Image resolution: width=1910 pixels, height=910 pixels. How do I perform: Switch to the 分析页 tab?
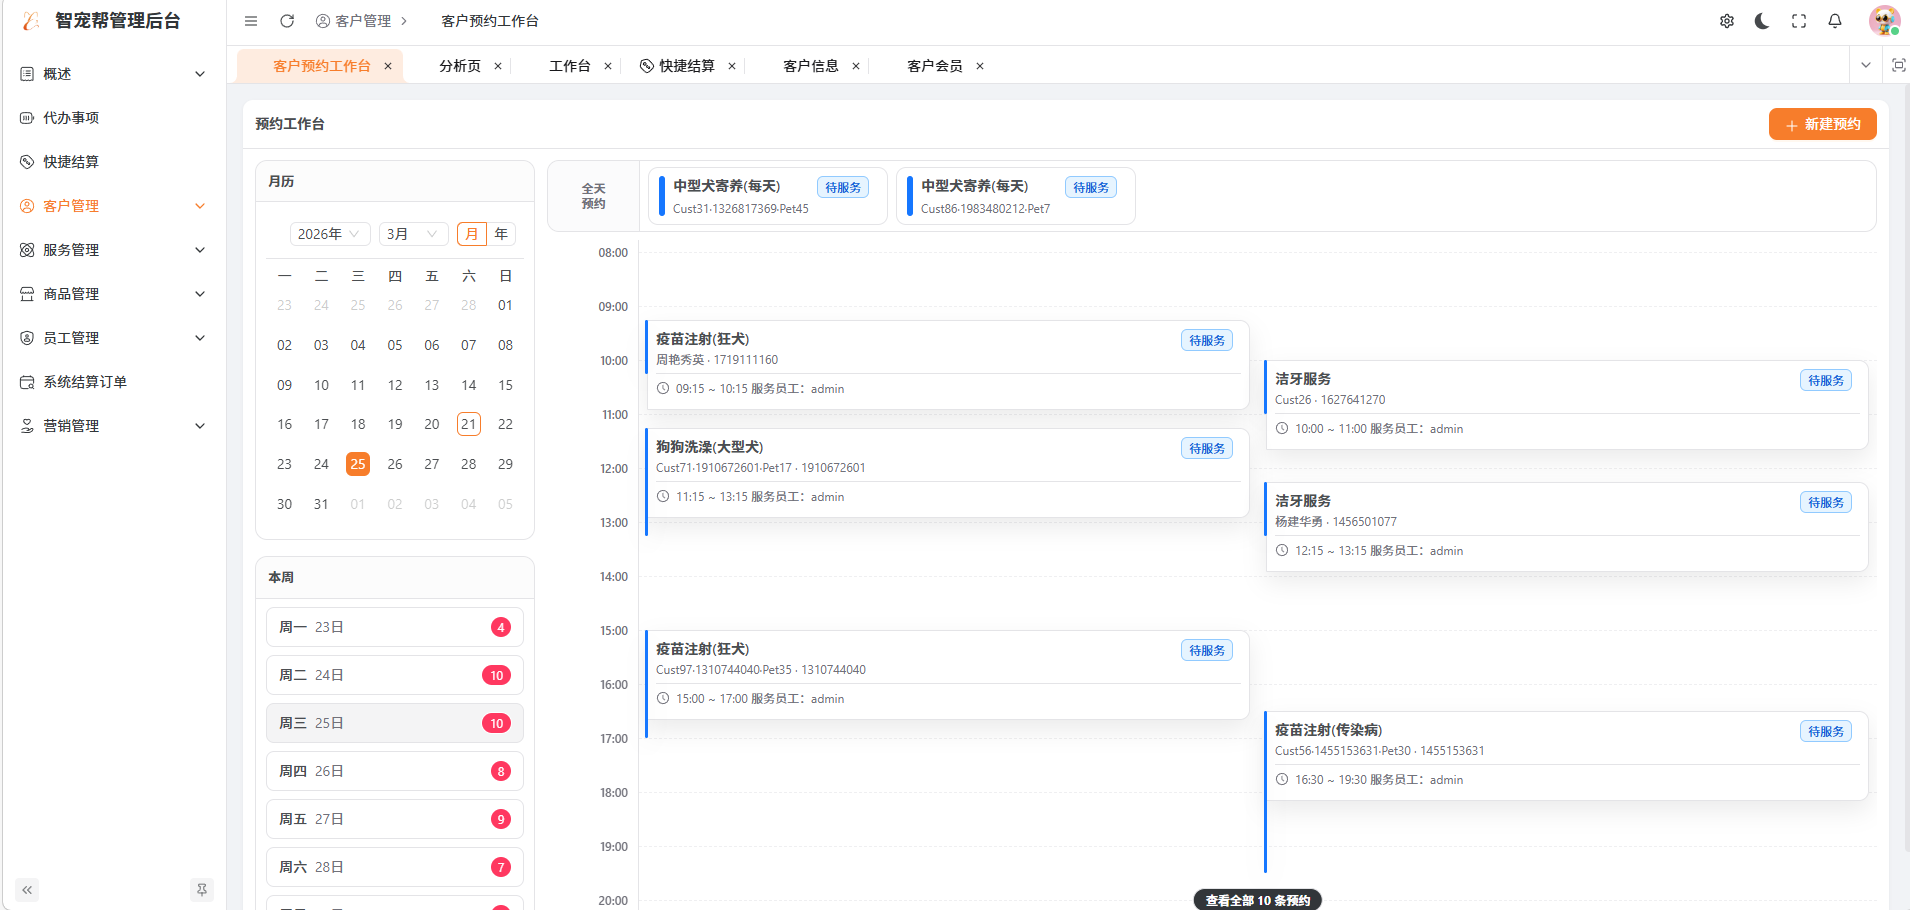(460, 66)
